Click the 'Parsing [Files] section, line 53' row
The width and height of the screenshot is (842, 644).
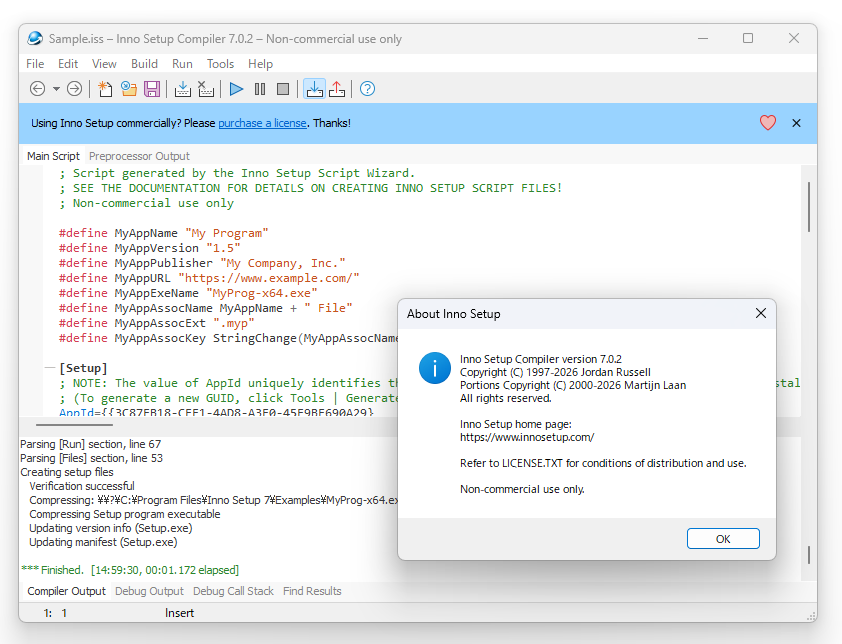(91, 458)
